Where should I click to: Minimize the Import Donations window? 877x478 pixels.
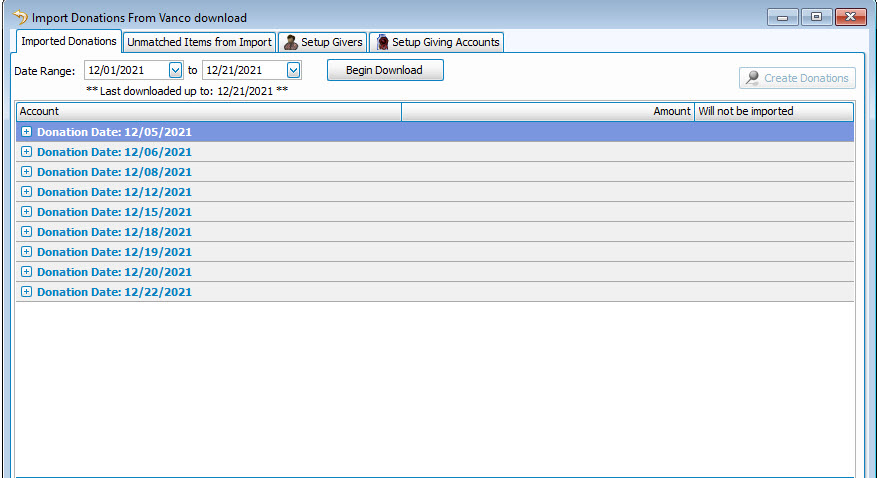tap(782, 17)
